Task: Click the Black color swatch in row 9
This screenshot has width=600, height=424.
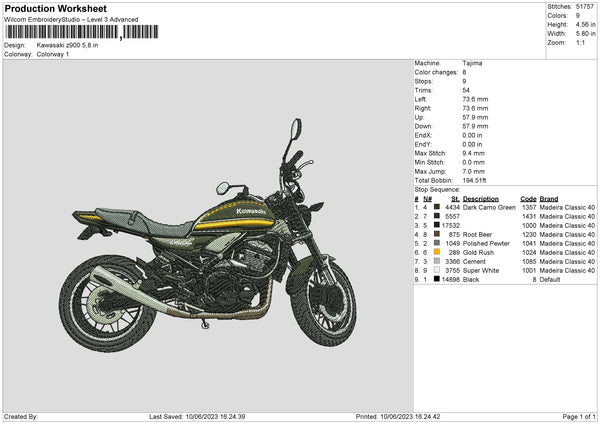Action: point(437,279)
